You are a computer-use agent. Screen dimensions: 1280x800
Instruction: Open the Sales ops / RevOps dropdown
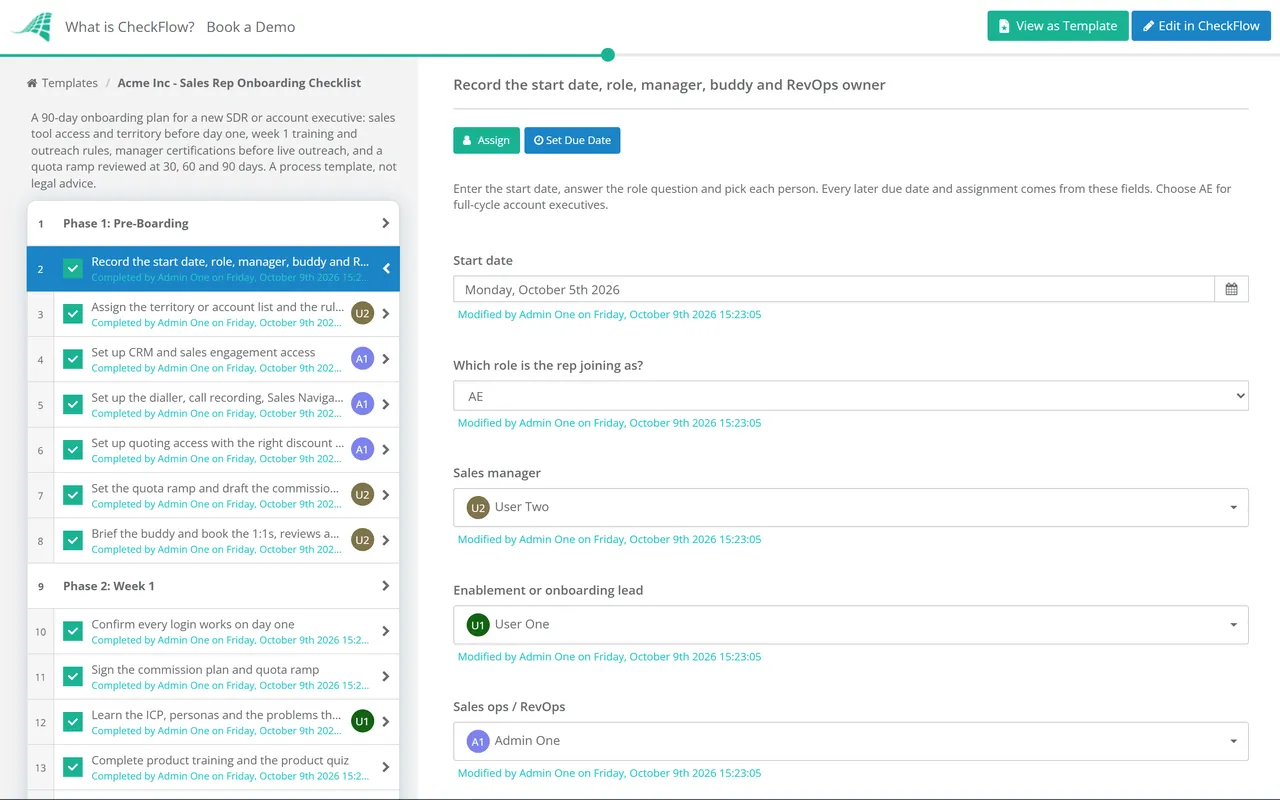(x=851, y=741)
